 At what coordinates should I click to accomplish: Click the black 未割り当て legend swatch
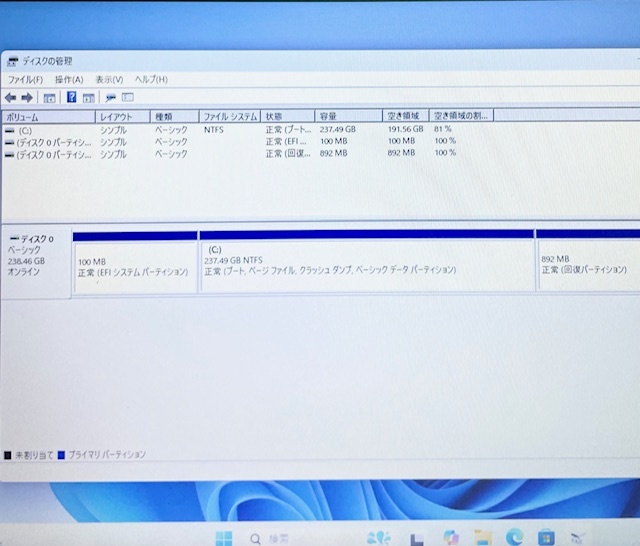click(8, 455)
